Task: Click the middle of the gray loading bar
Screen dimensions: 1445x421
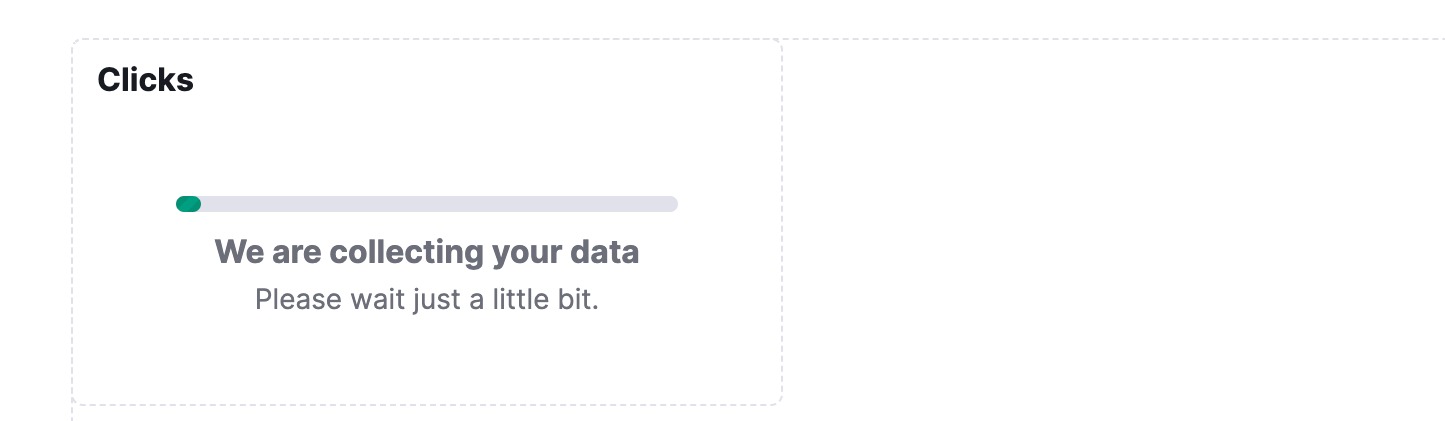Action: 427,204
